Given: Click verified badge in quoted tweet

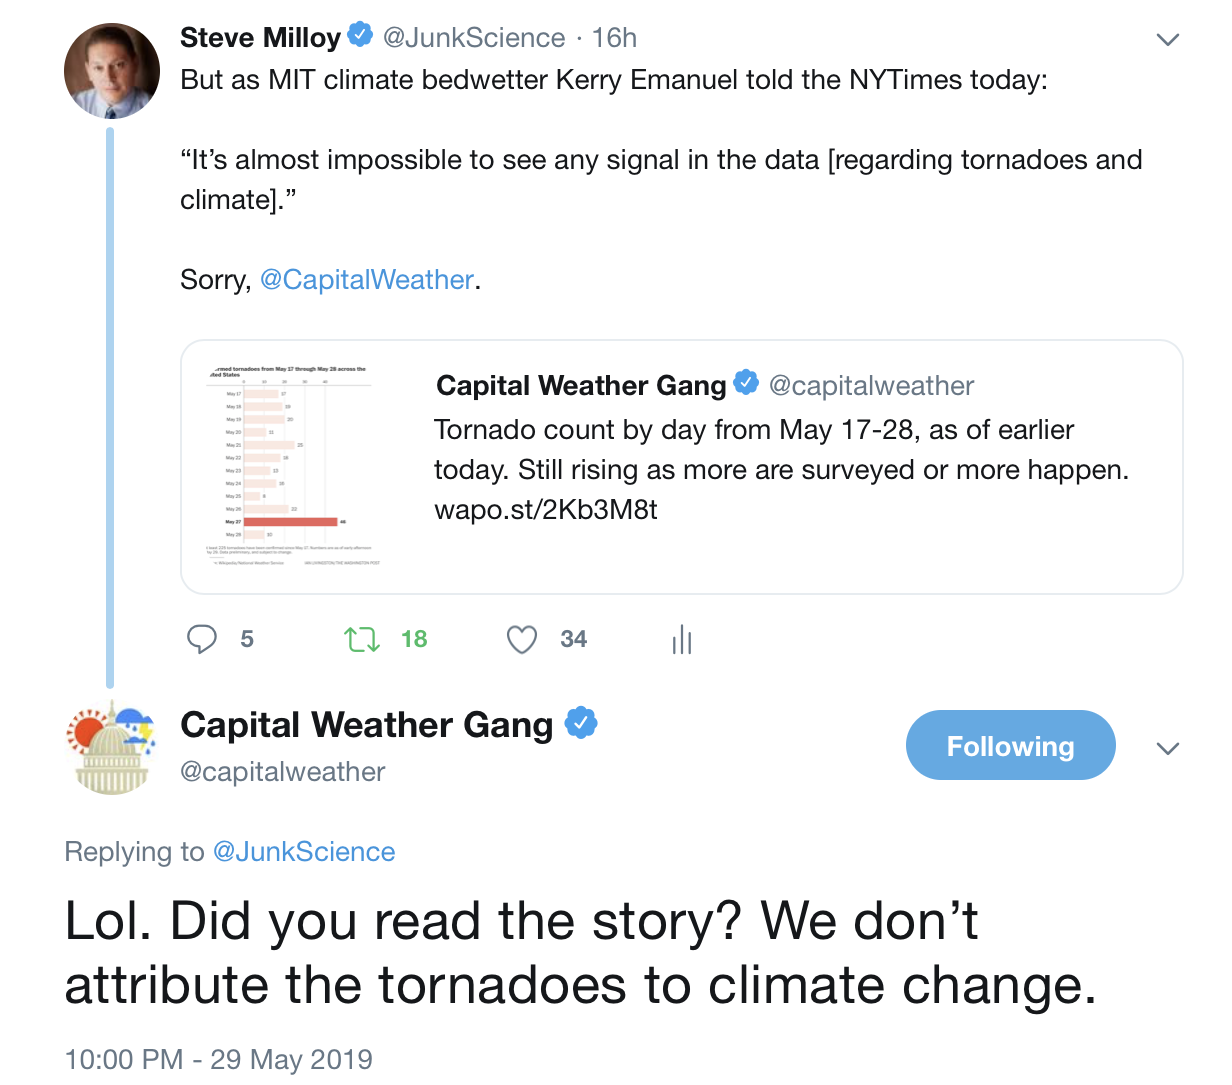Looking at the screenshot, I should [746, 383].
